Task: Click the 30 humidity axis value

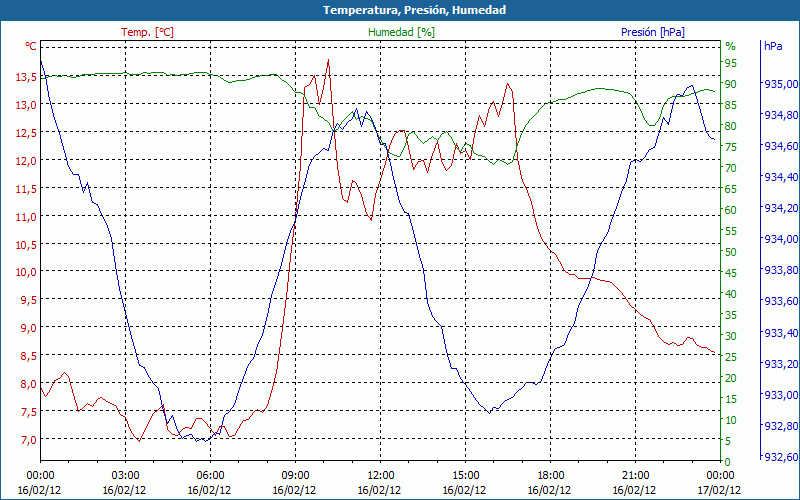Action: (x=731, y=336)
